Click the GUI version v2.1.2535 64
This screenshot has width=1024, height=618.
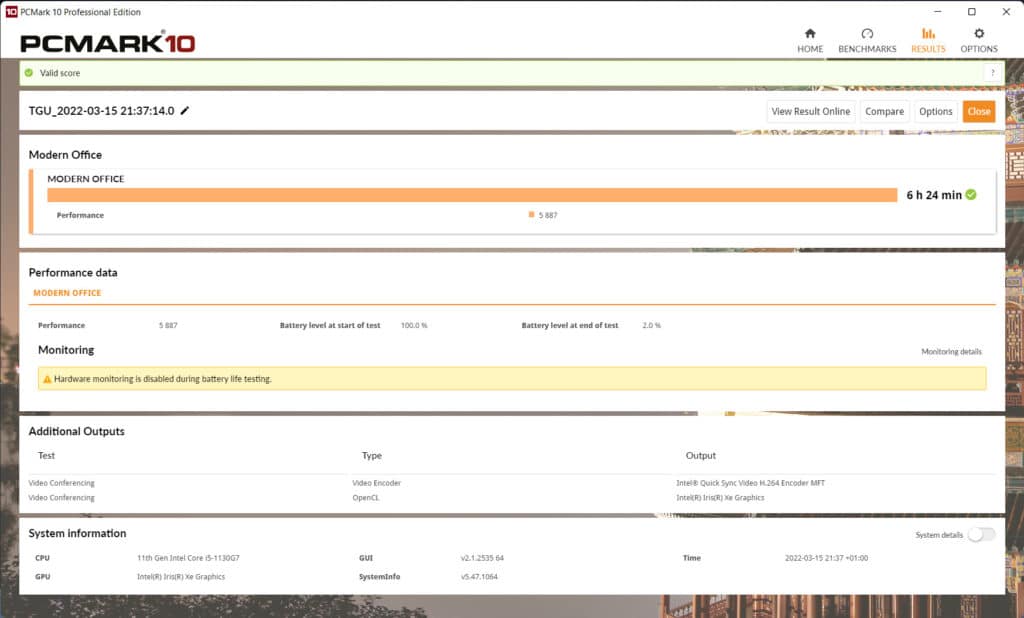[x=482, y=558]
